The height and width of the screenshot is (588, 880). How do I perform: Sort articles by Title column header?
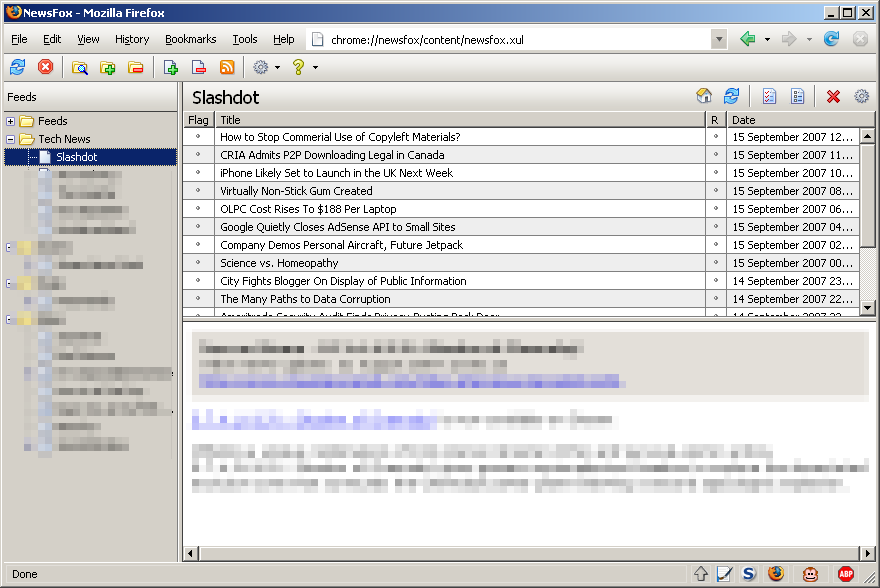(x=460, y=120)
